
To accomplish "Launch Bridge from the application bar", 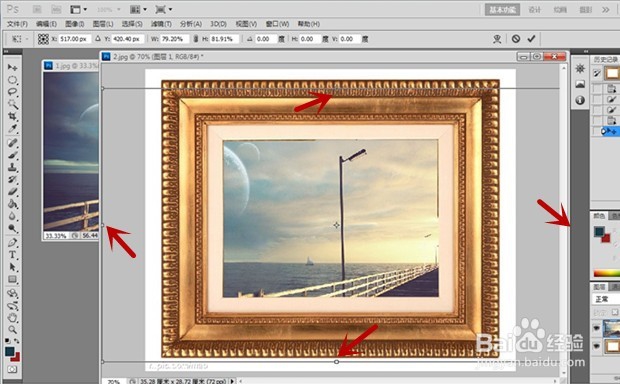I will (x=37, y=9).
